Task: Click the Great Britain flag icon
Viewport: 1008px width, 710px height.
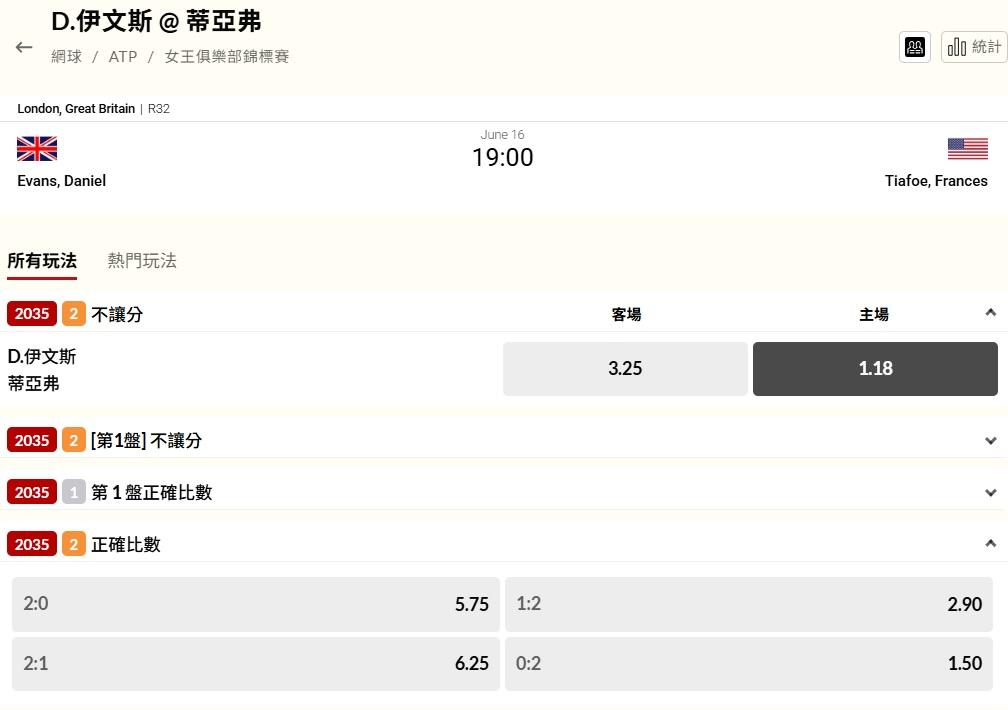Action: (37, 149)
